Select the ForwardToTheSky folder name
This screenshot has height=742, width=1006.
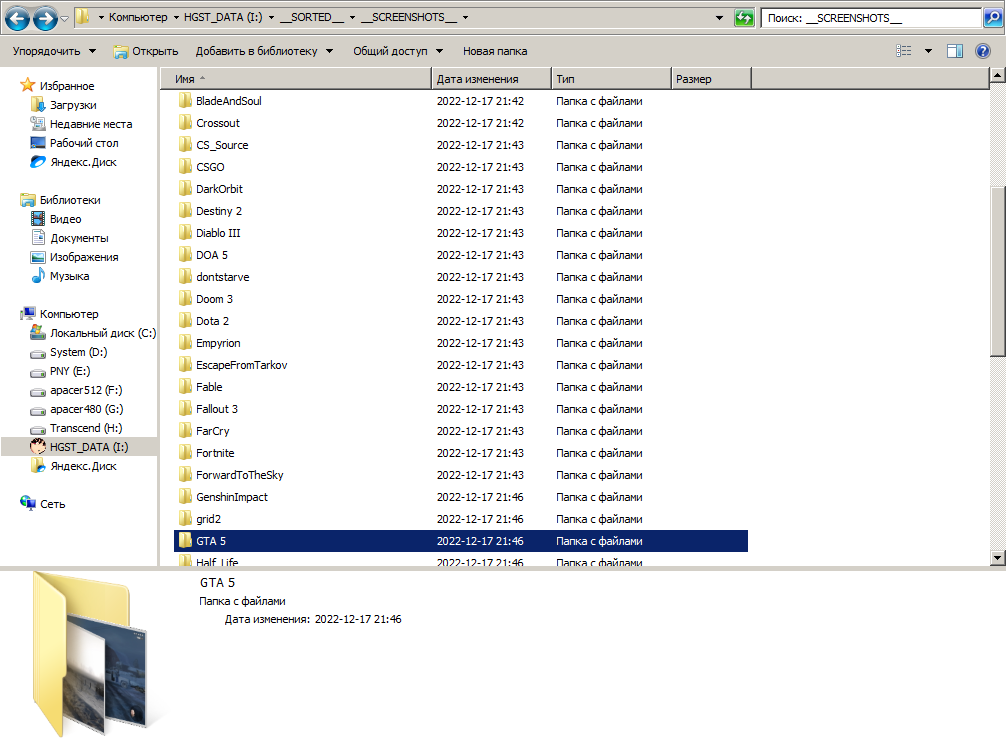point(240,475)
